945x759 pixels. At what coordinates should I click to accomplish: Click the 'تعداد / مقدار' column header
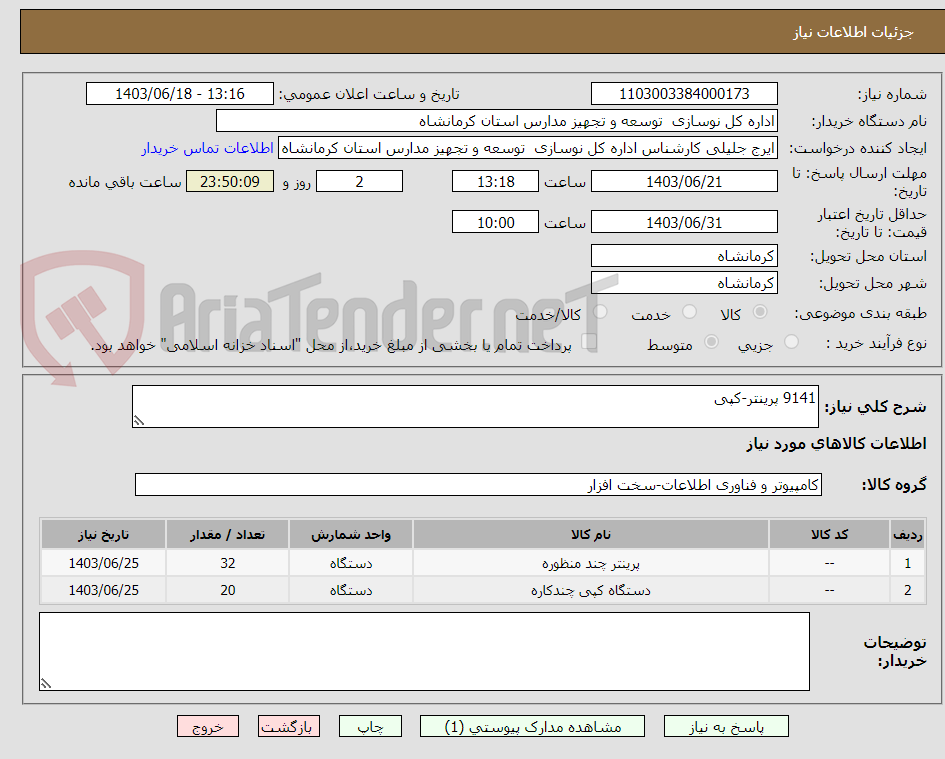tap(227, 535)
